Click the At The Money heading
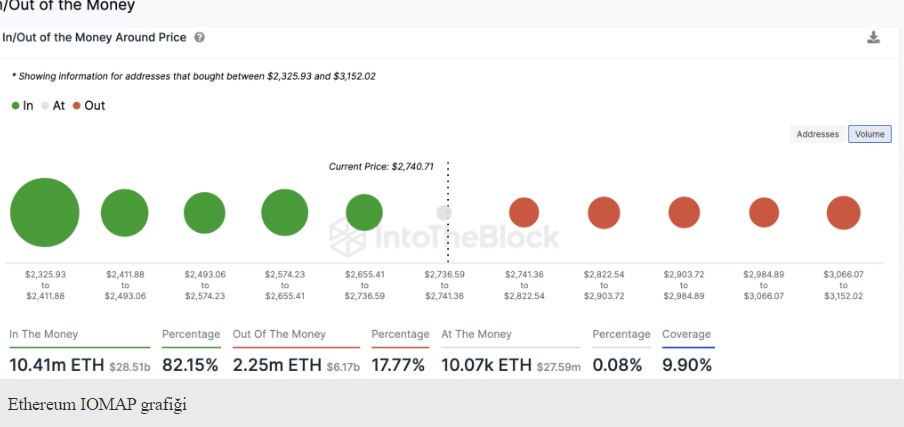This screenshot has height=427, width=904. 476,334
